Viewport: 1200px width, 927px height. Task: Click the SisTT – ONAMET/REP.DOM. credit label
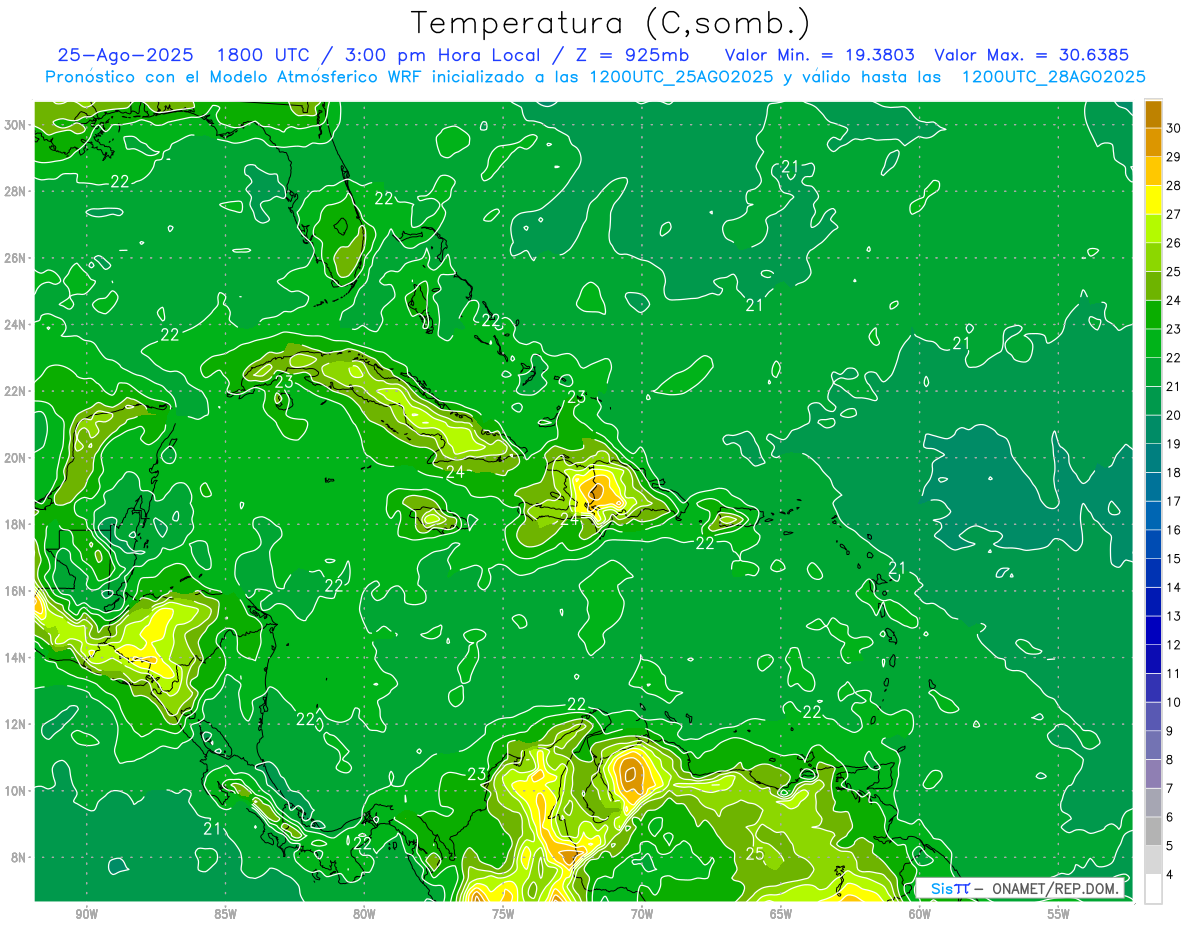pyautogui.click(x=1020, y=888)
